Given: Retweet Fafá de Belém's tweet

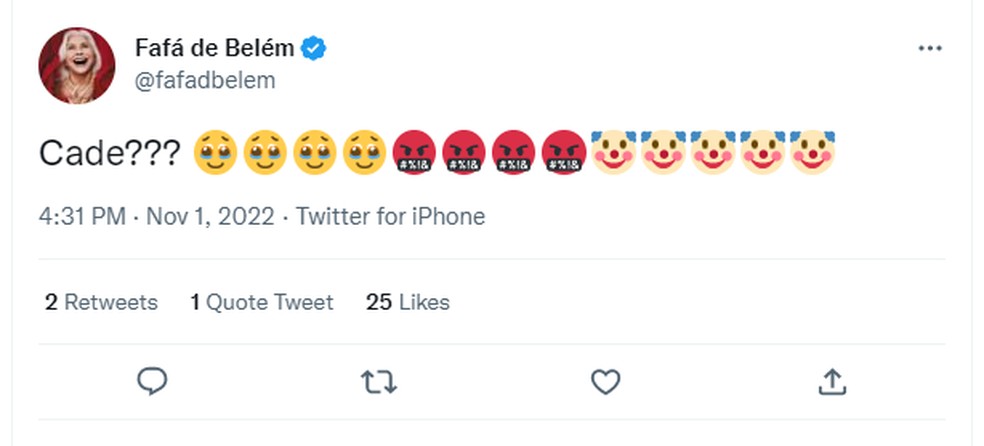Looking at the screenshot, I should coord(378,381).
